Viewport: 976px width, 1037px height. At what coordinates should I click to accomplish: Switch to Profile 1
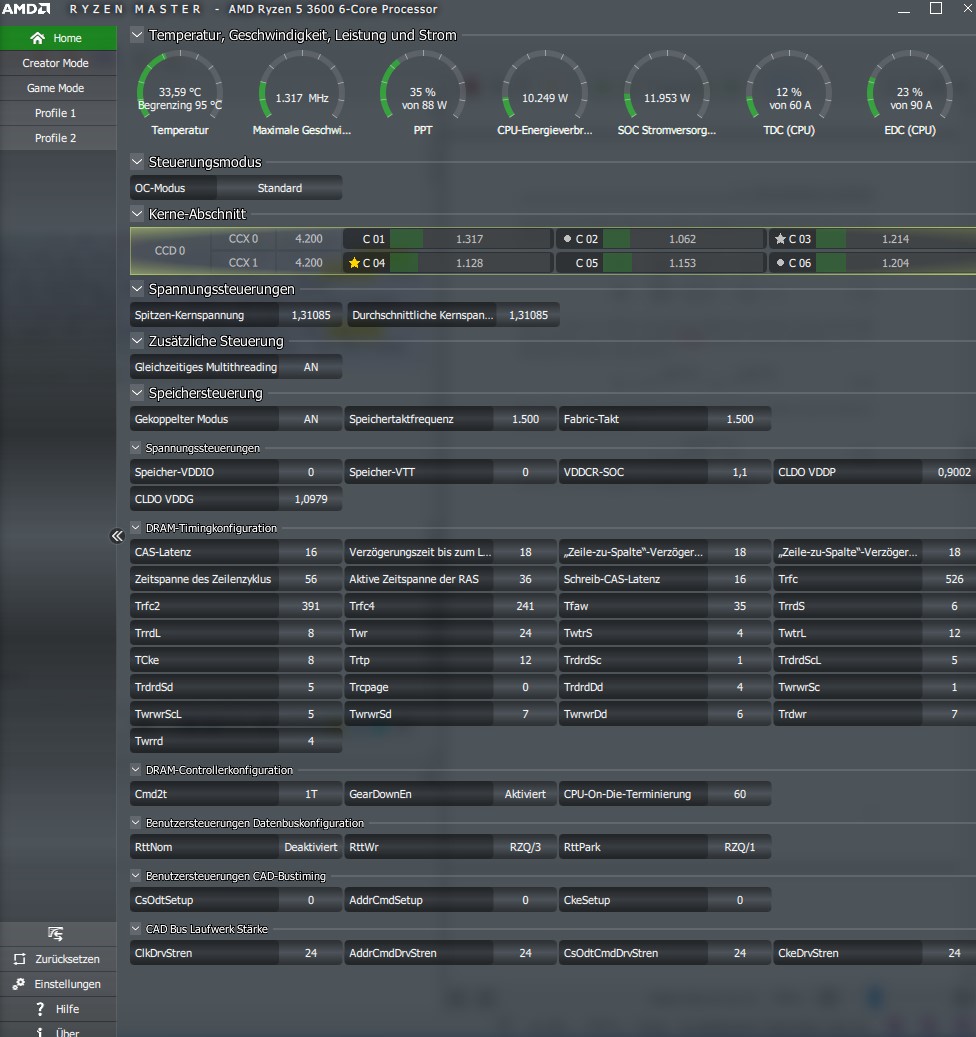pyautogui.click(x=58, y=113)
